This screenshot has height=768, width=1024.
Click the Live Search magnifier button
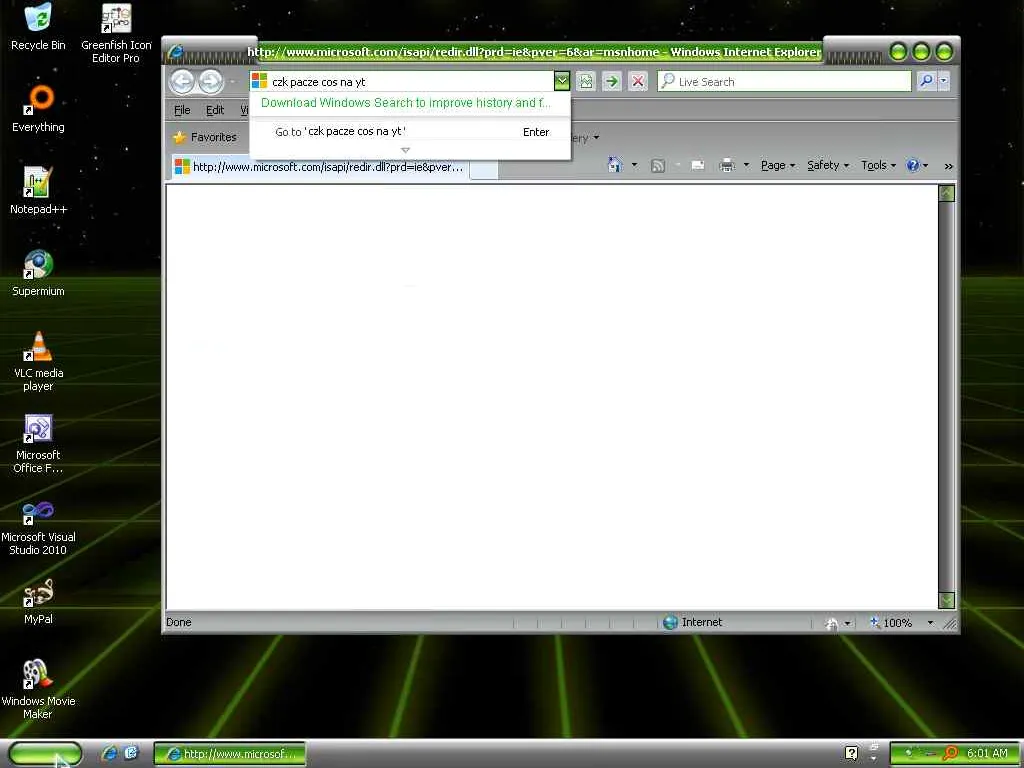click(926, 81)
